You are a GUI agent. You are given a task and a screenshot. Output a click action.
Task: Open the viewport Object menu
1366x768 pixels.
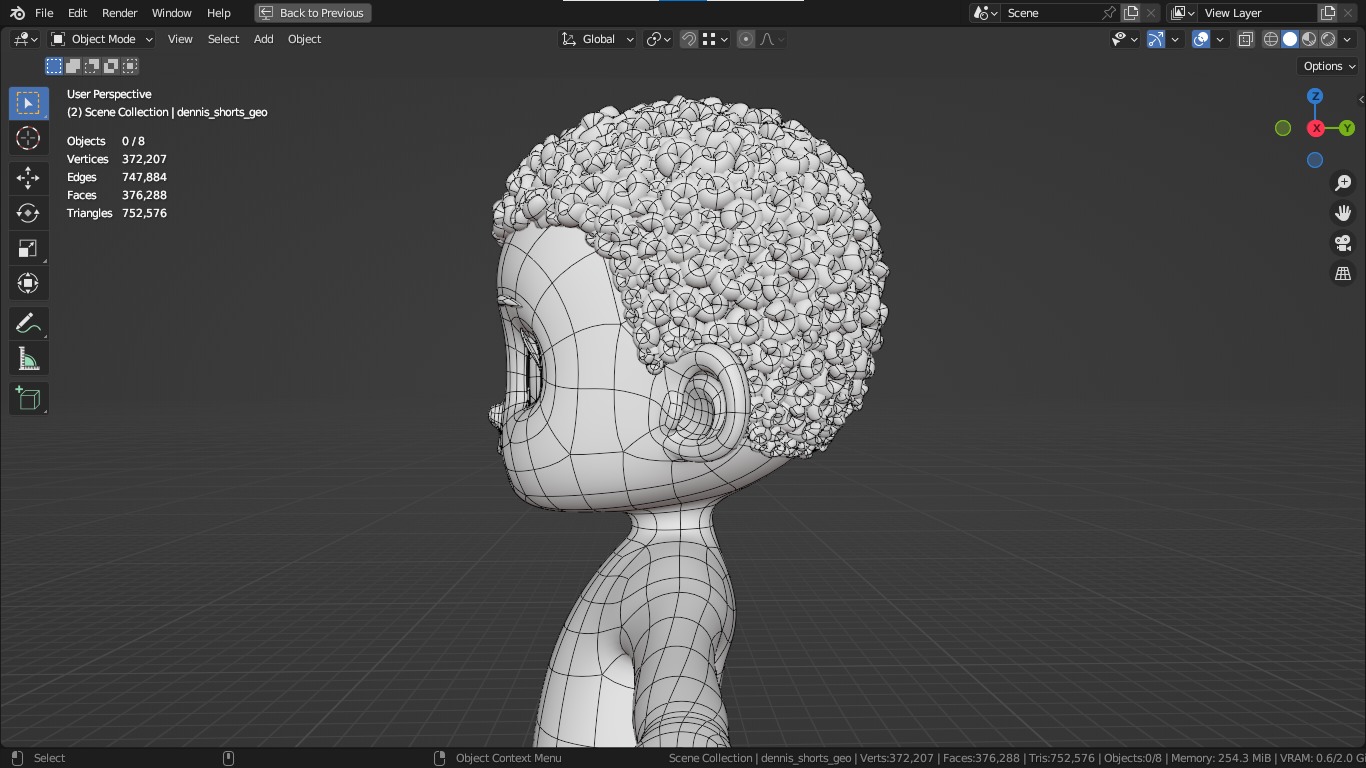coord(304,39)
